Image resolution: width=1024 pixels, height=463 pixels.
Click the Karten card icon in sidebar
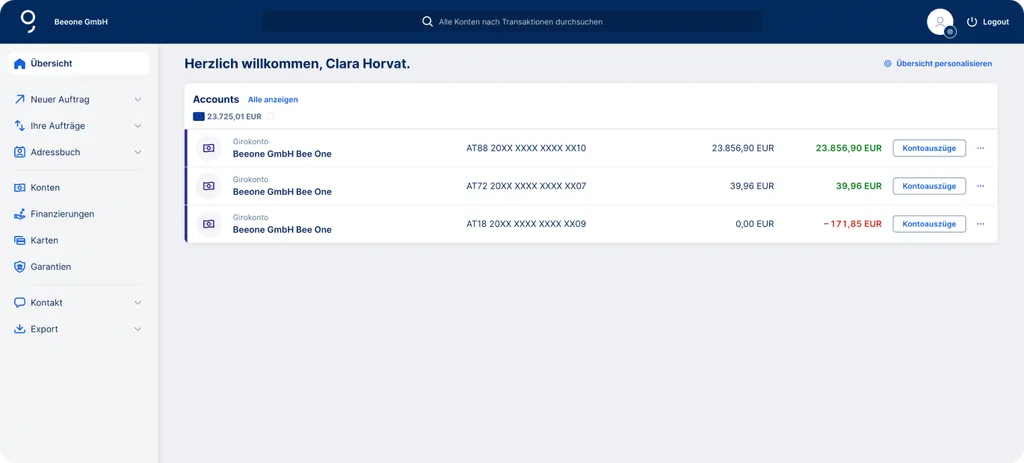20,241
